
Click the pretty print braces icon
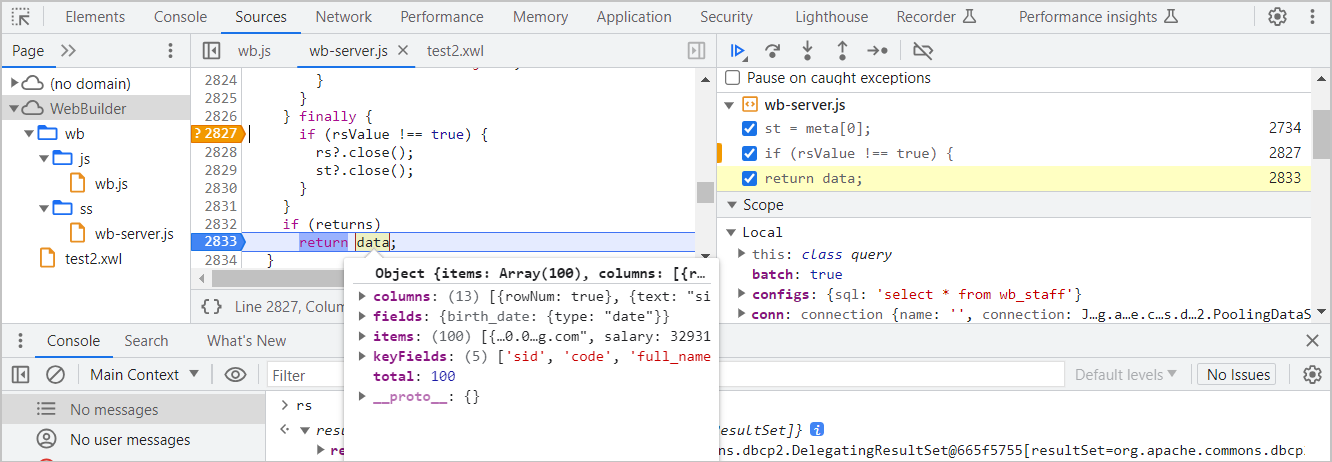211,307
